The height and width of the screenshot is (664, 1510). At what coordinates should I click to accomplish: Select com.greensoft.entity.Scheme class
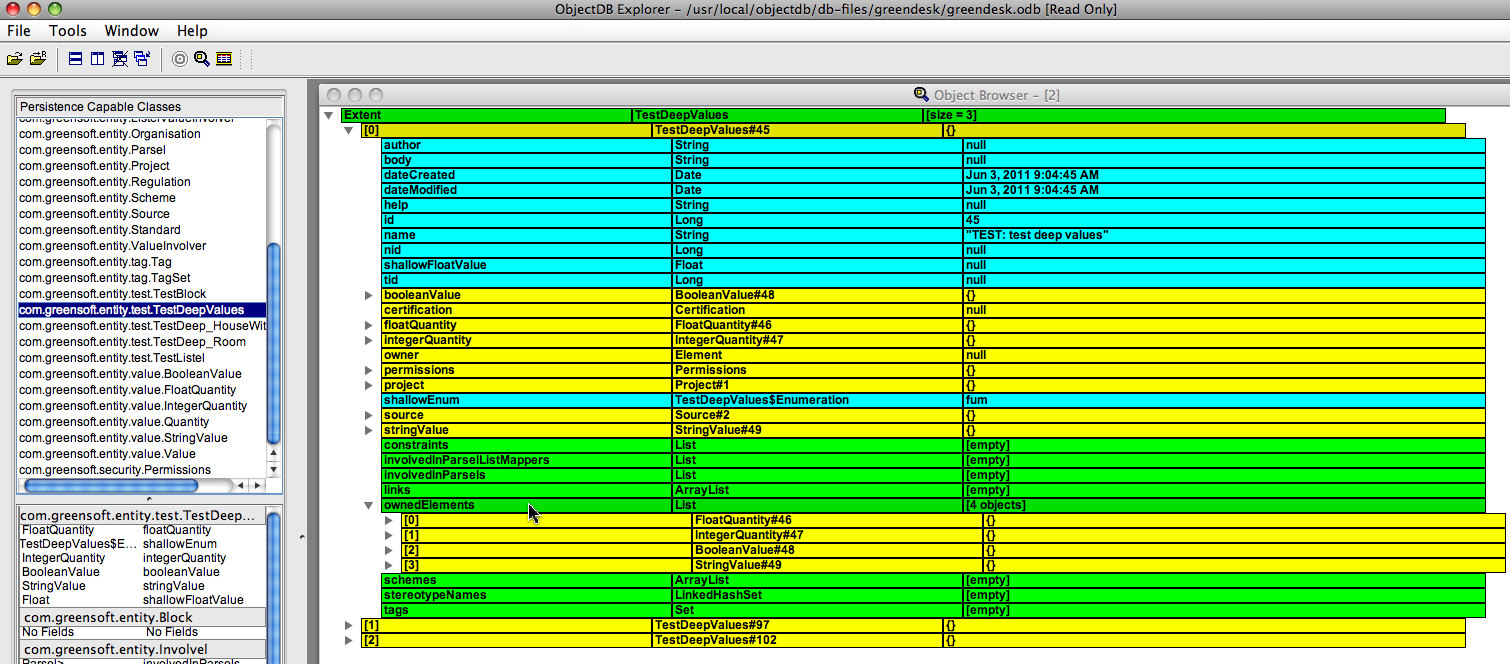click(142, 198)
